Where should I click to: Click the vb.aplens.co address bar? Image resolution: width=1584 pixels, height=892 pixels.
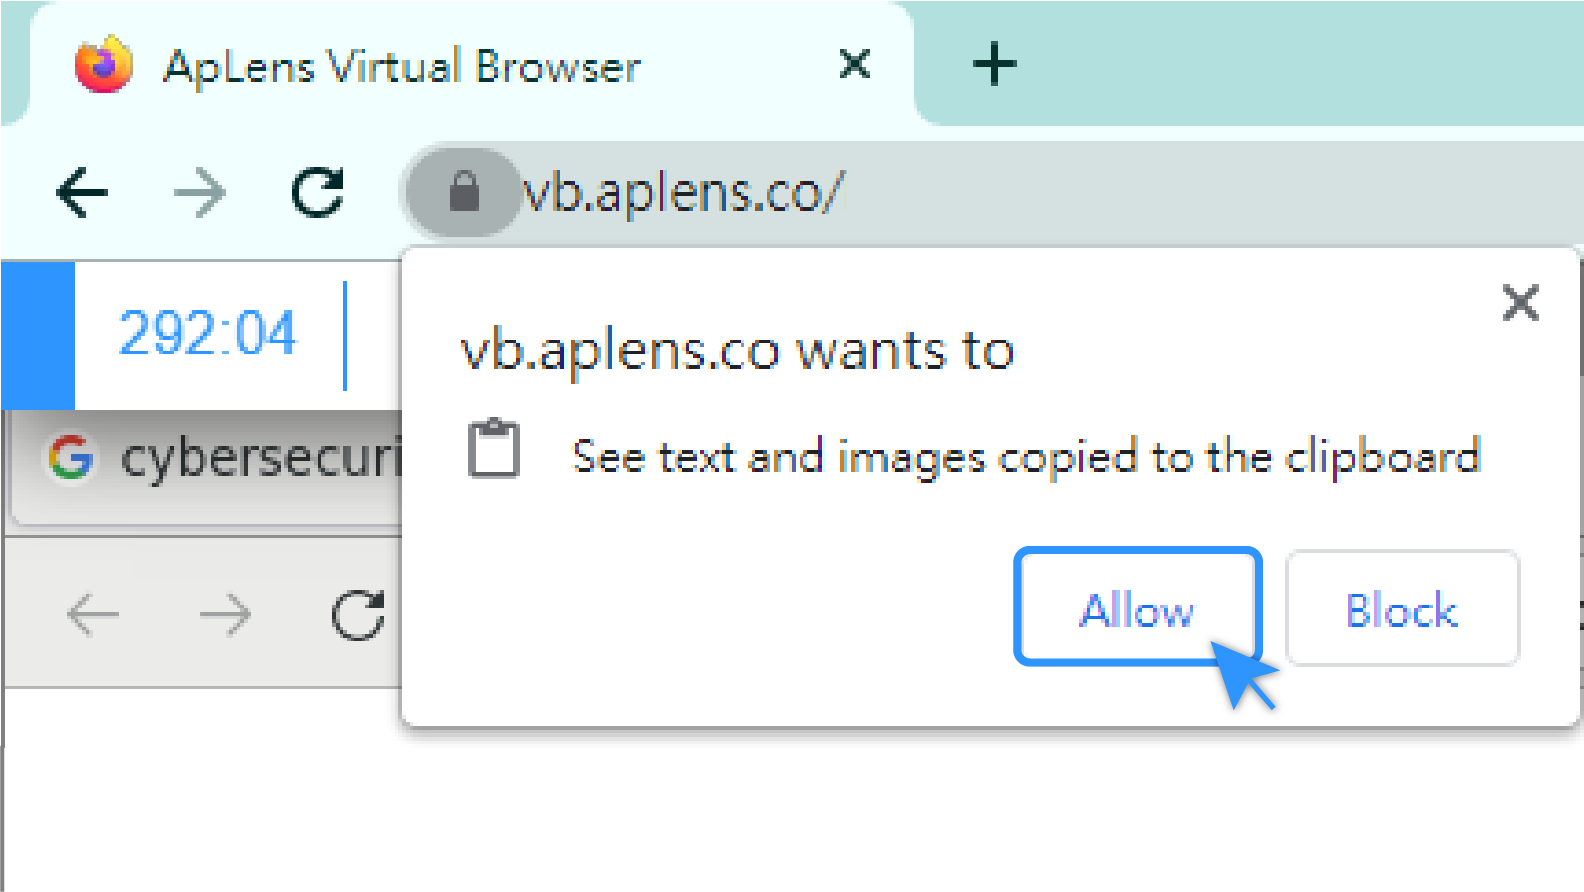click(x=990, y=192)
